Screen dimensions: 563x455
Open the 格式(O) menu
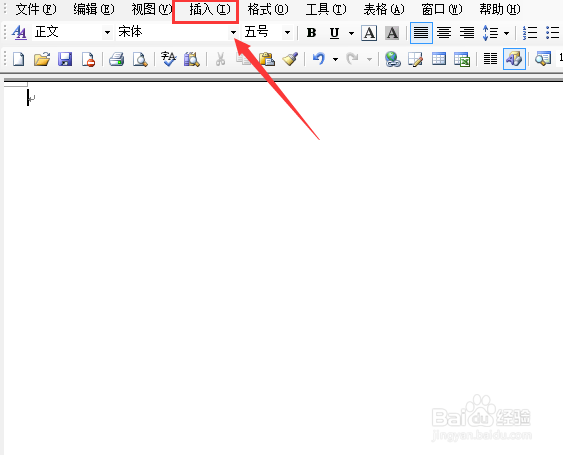(268, 9)
